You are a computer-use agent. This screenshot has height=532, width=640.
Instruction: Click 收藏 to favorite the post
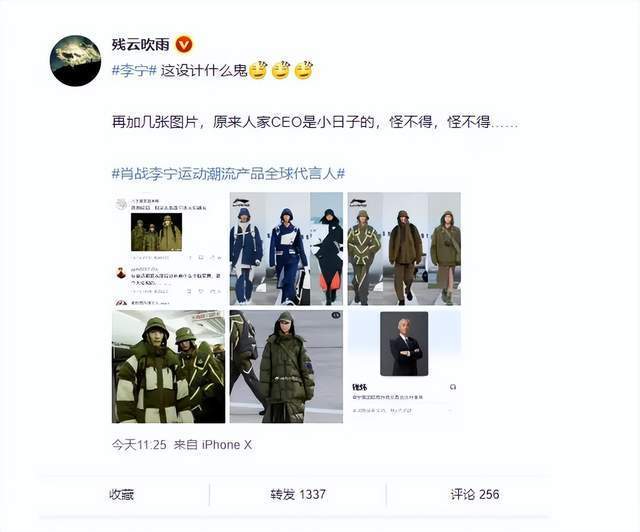point(122,494)
